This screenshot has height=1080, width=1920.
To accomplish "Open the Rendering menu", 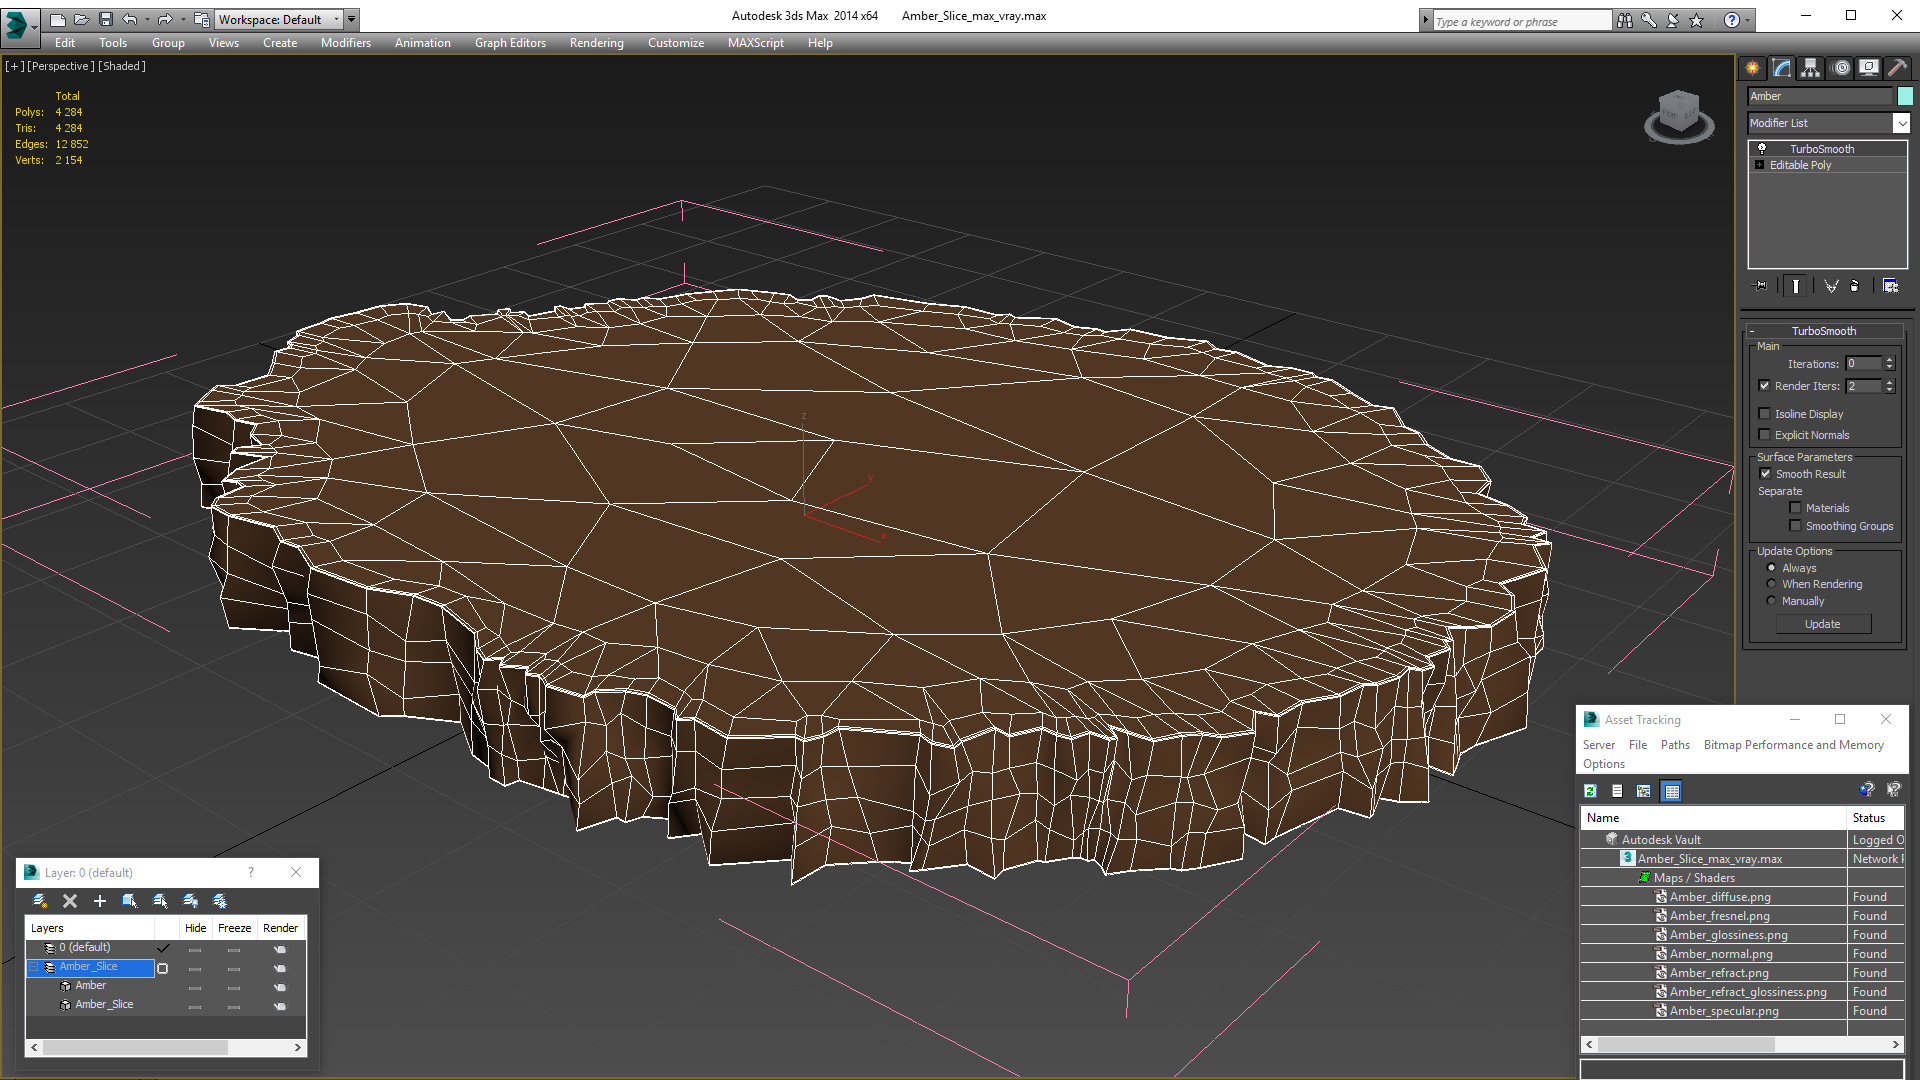I will coord(596,43).
